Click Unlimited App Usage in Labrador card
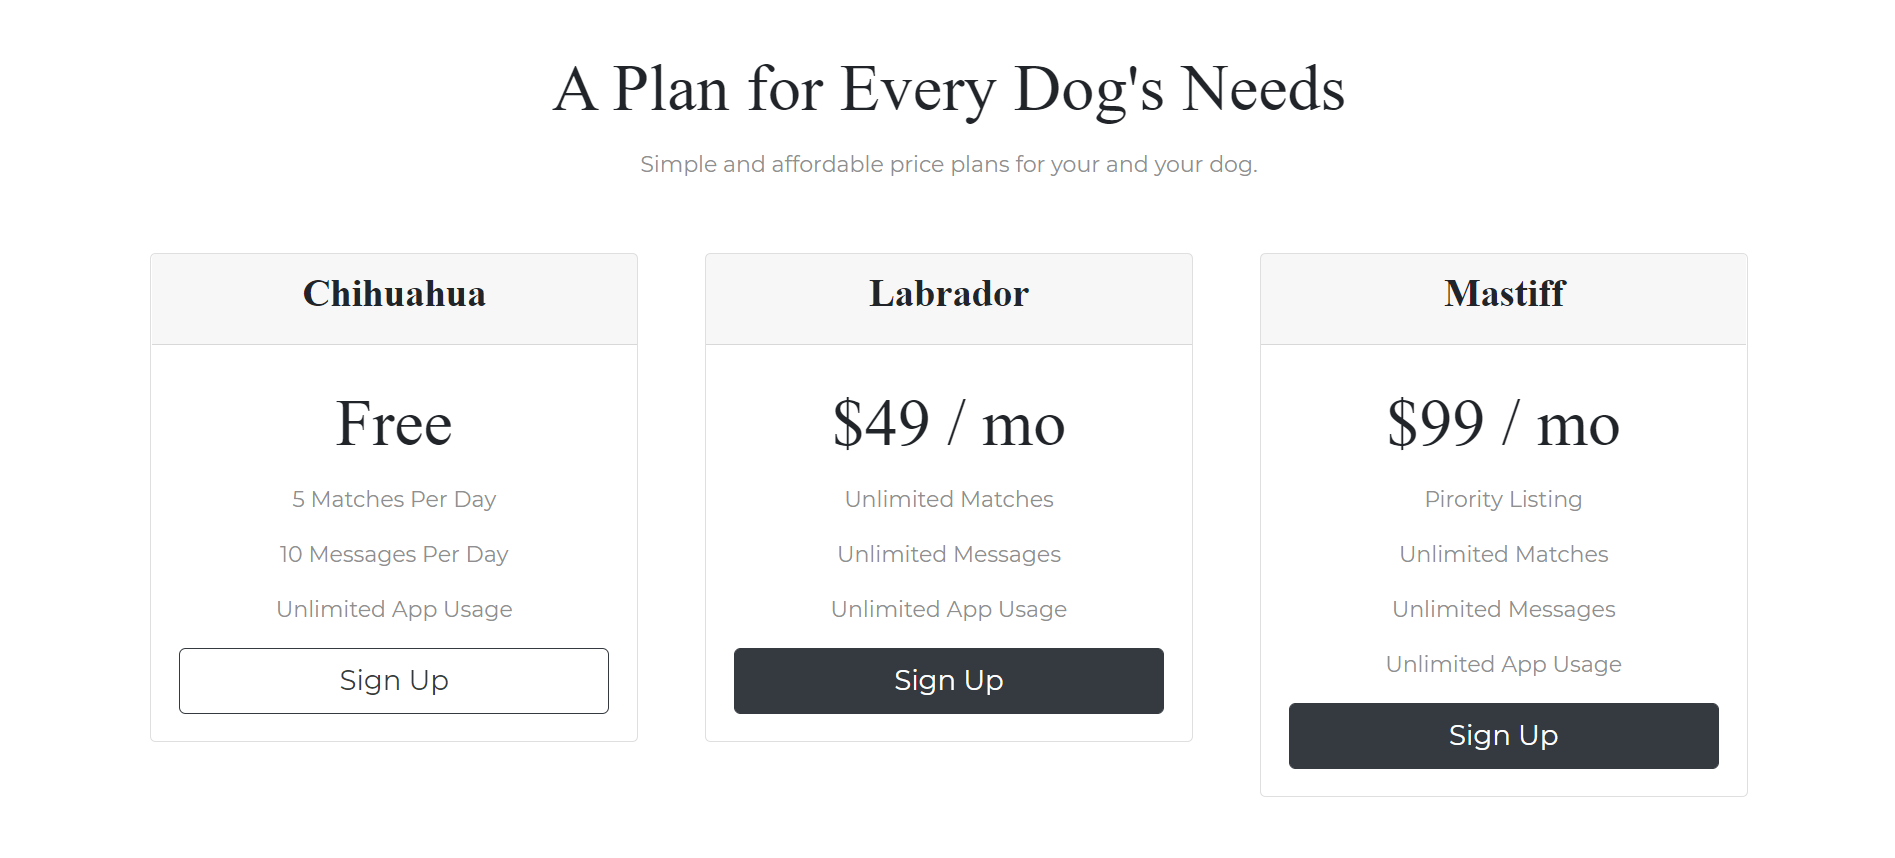1895x858 pixels. [x=949, y=609]
